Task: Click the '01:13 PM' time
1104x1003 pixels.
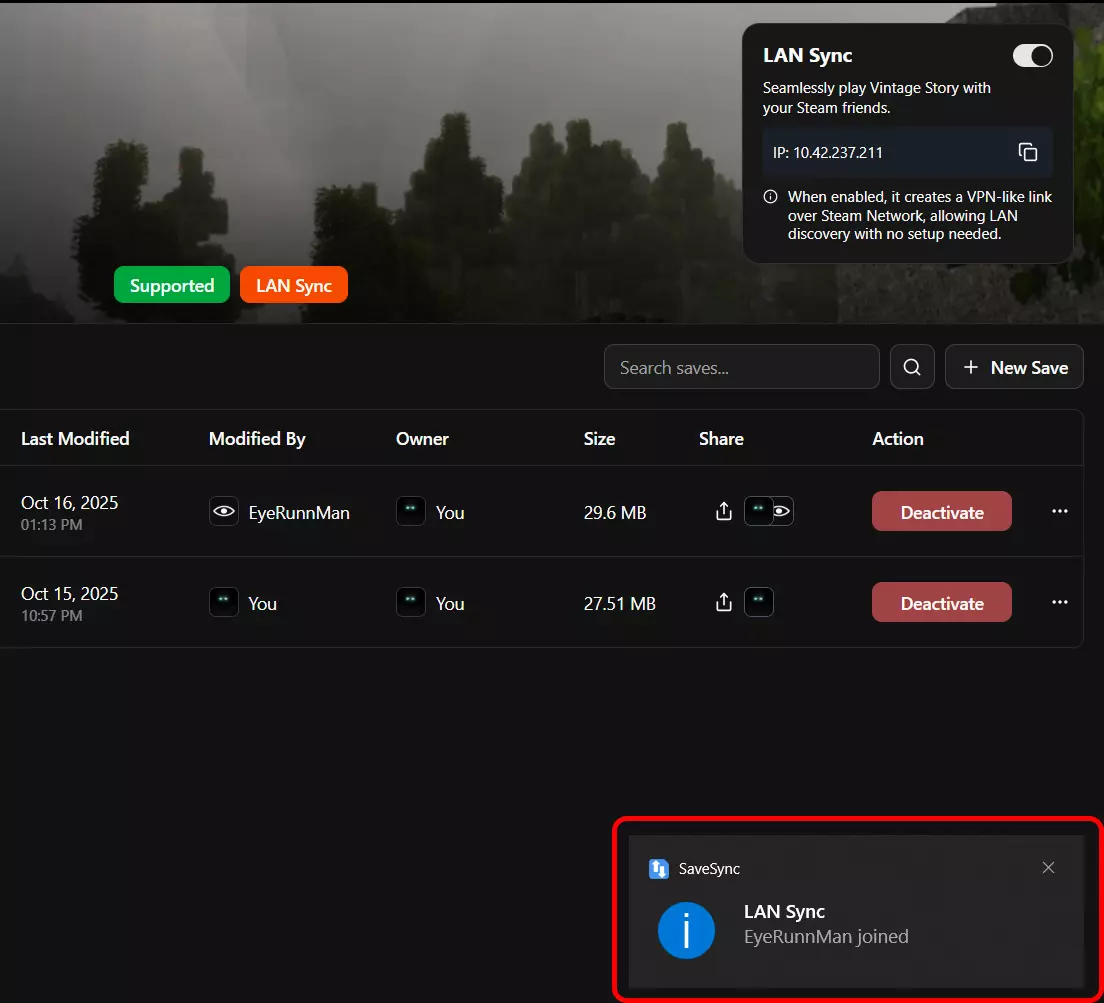Action: tap(51, 524)
